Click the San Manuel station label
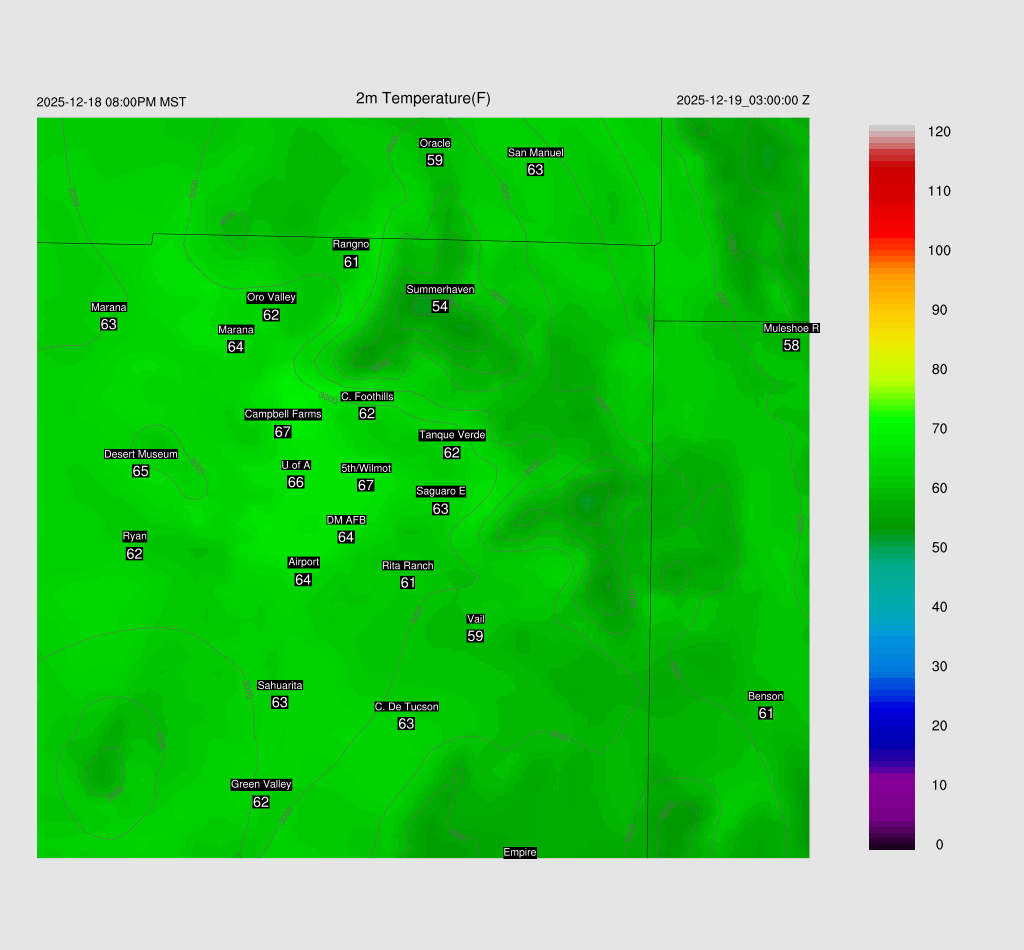The height and width of the screenshot is (950, 1024). point(535,153)
